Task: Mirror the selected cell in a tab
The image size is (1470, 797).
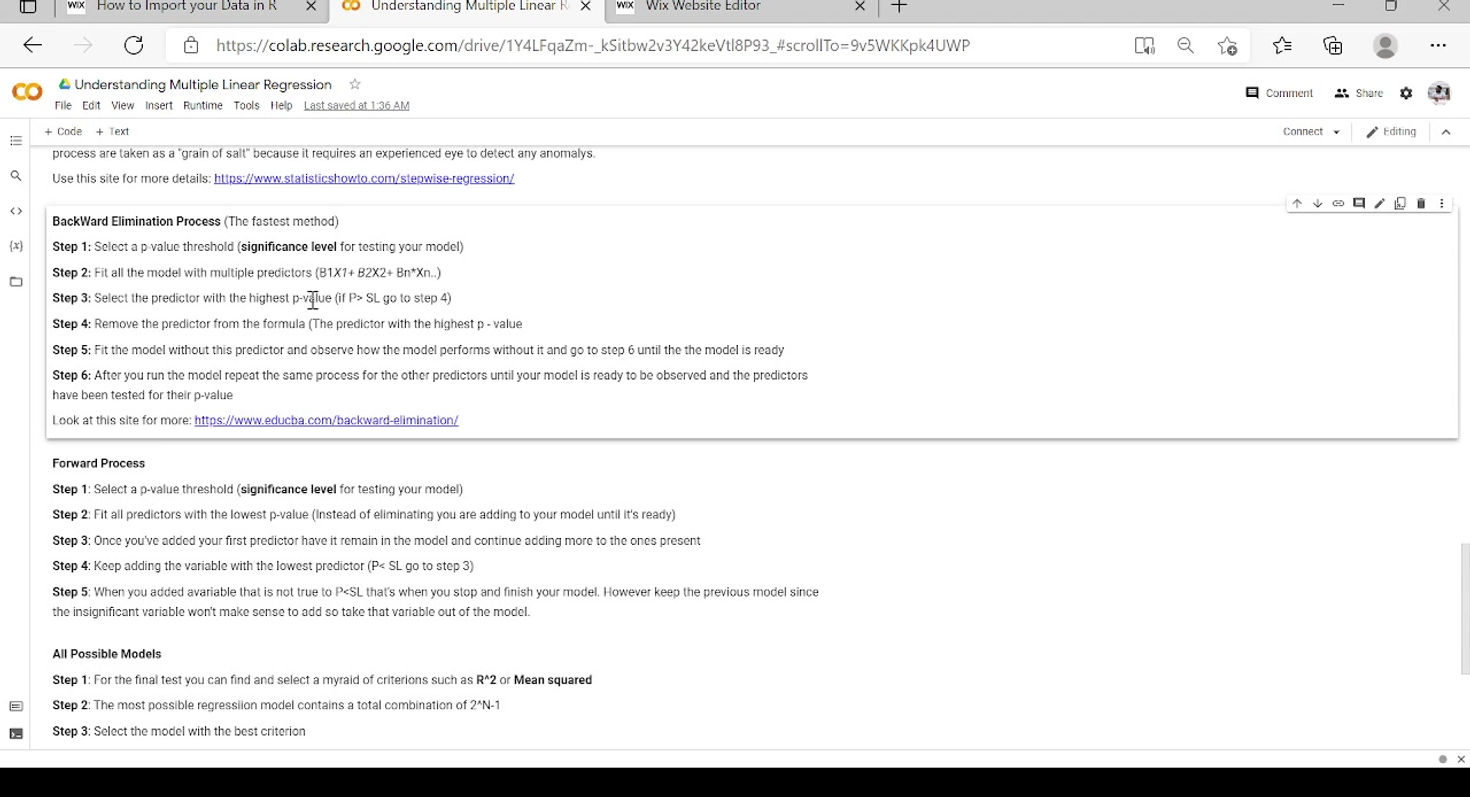Action: (1400, 204)
